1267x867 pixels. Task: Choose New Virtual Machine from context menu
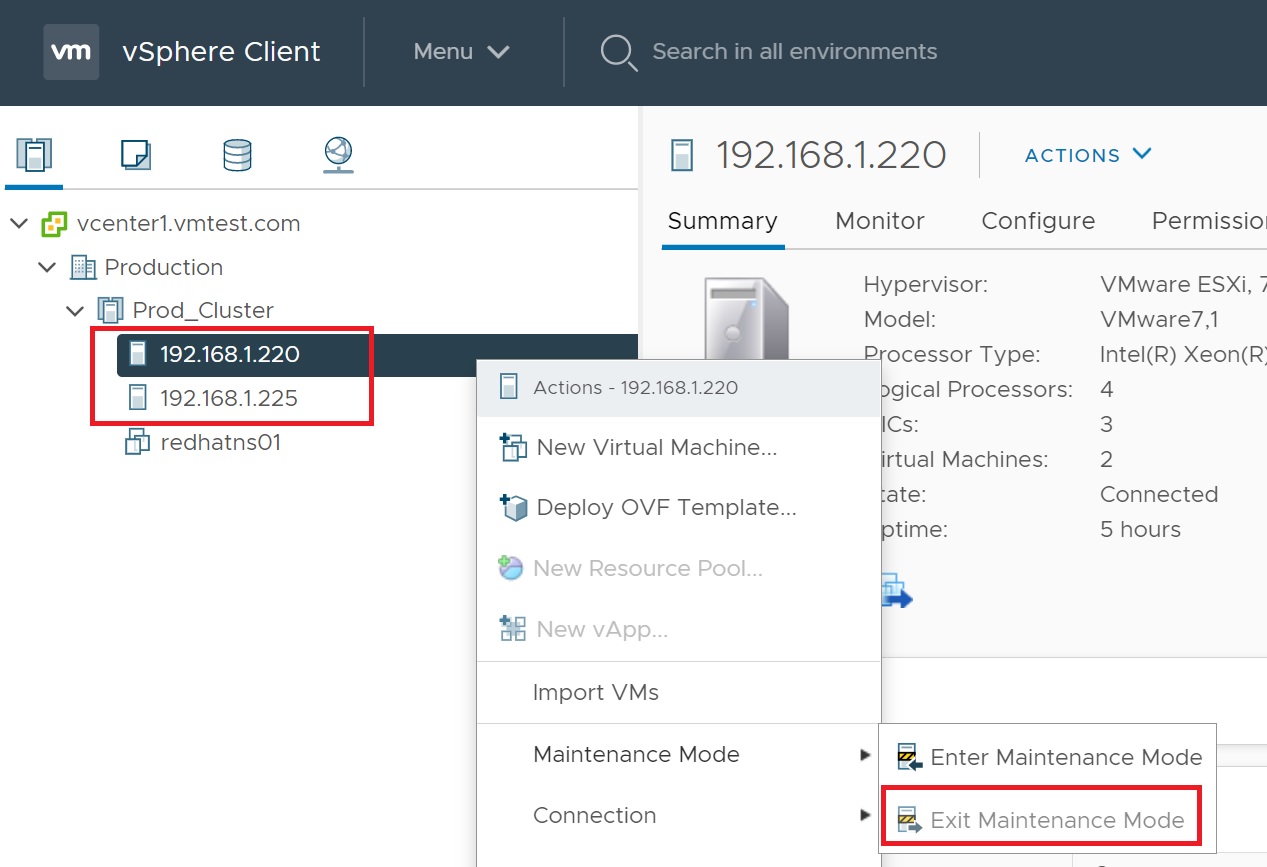point(656,447)
